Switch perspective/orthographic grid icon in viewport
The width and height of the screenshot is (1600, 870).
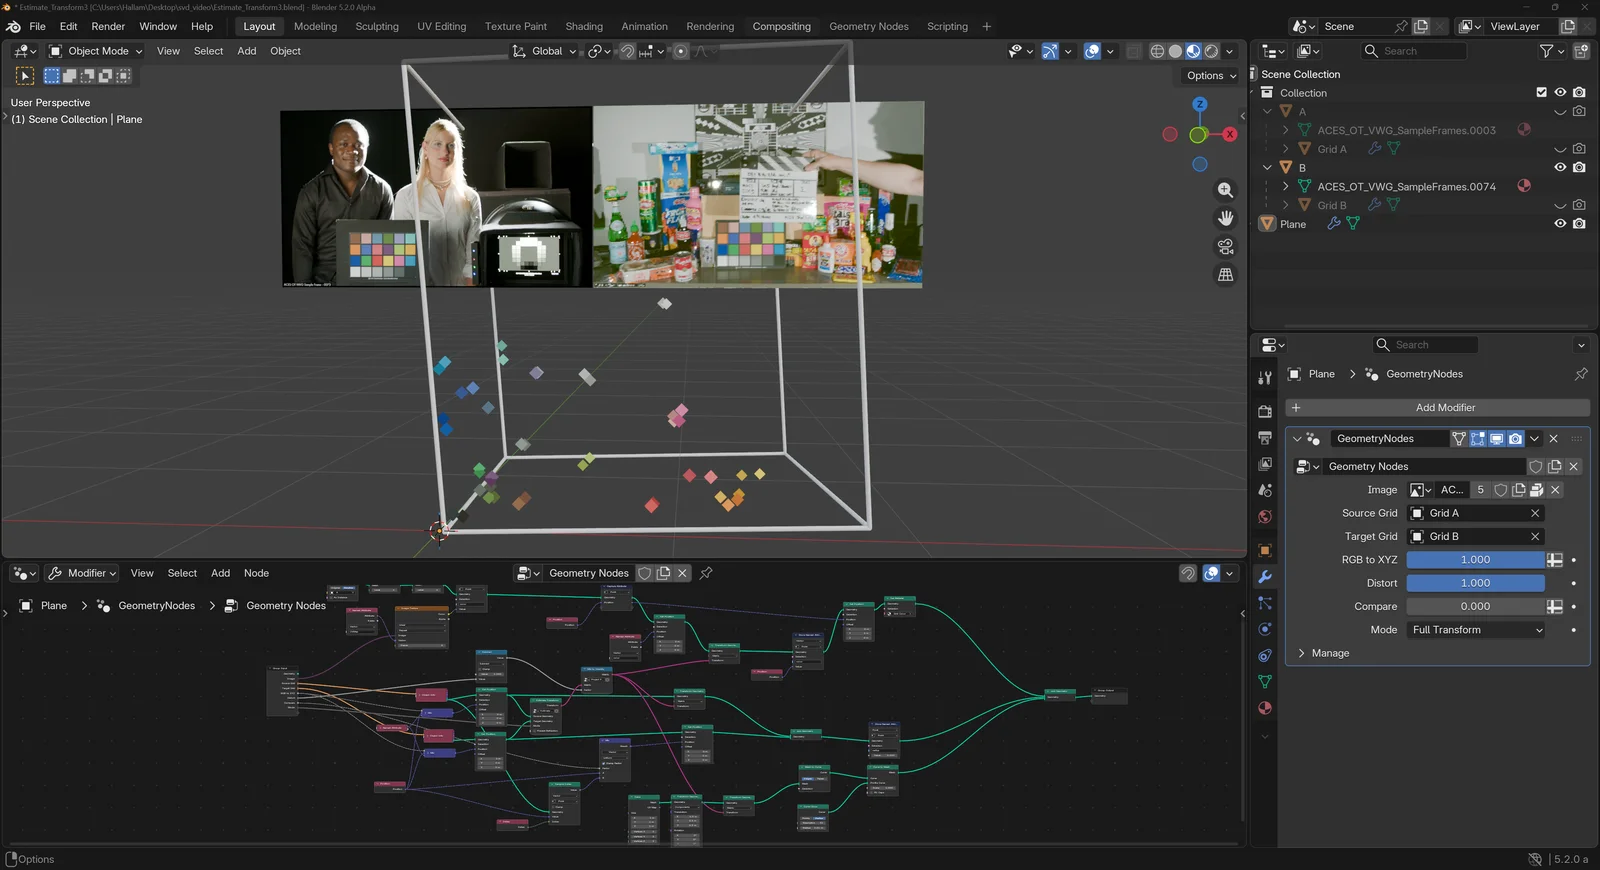pos(1225,275)
